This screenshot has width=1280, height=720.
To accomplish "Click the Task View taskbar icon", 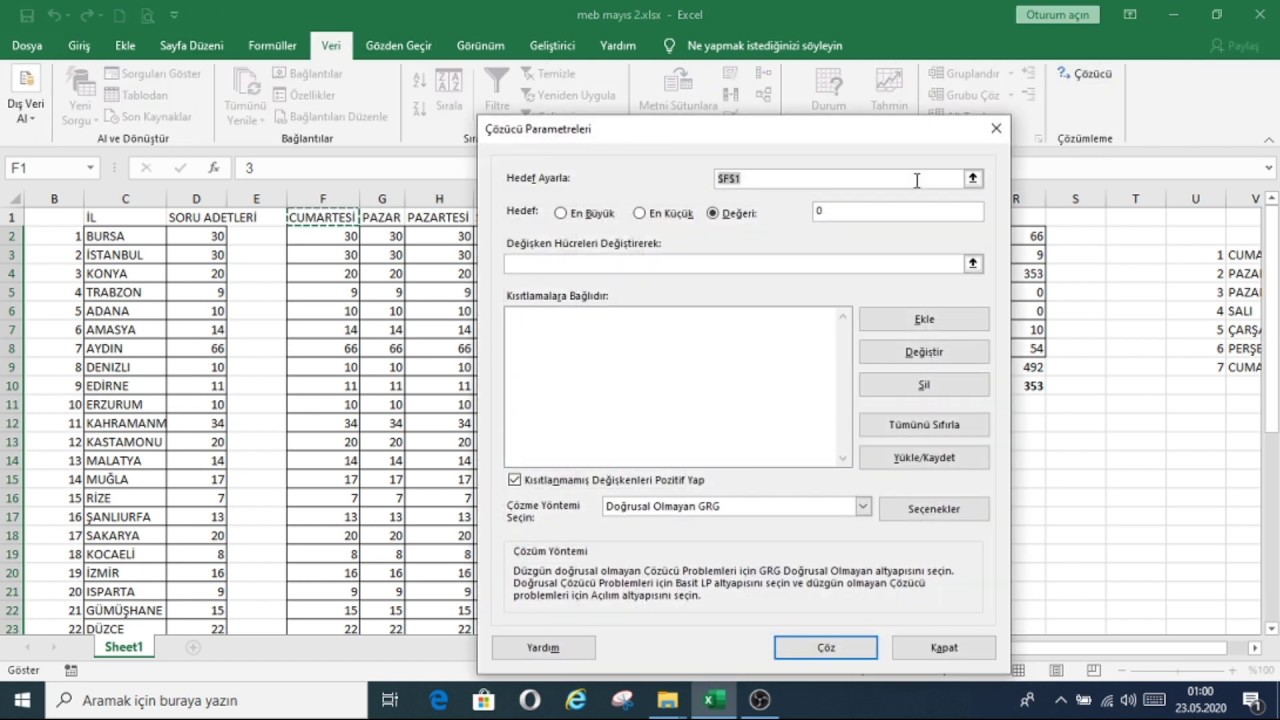I will pos(391,700).
